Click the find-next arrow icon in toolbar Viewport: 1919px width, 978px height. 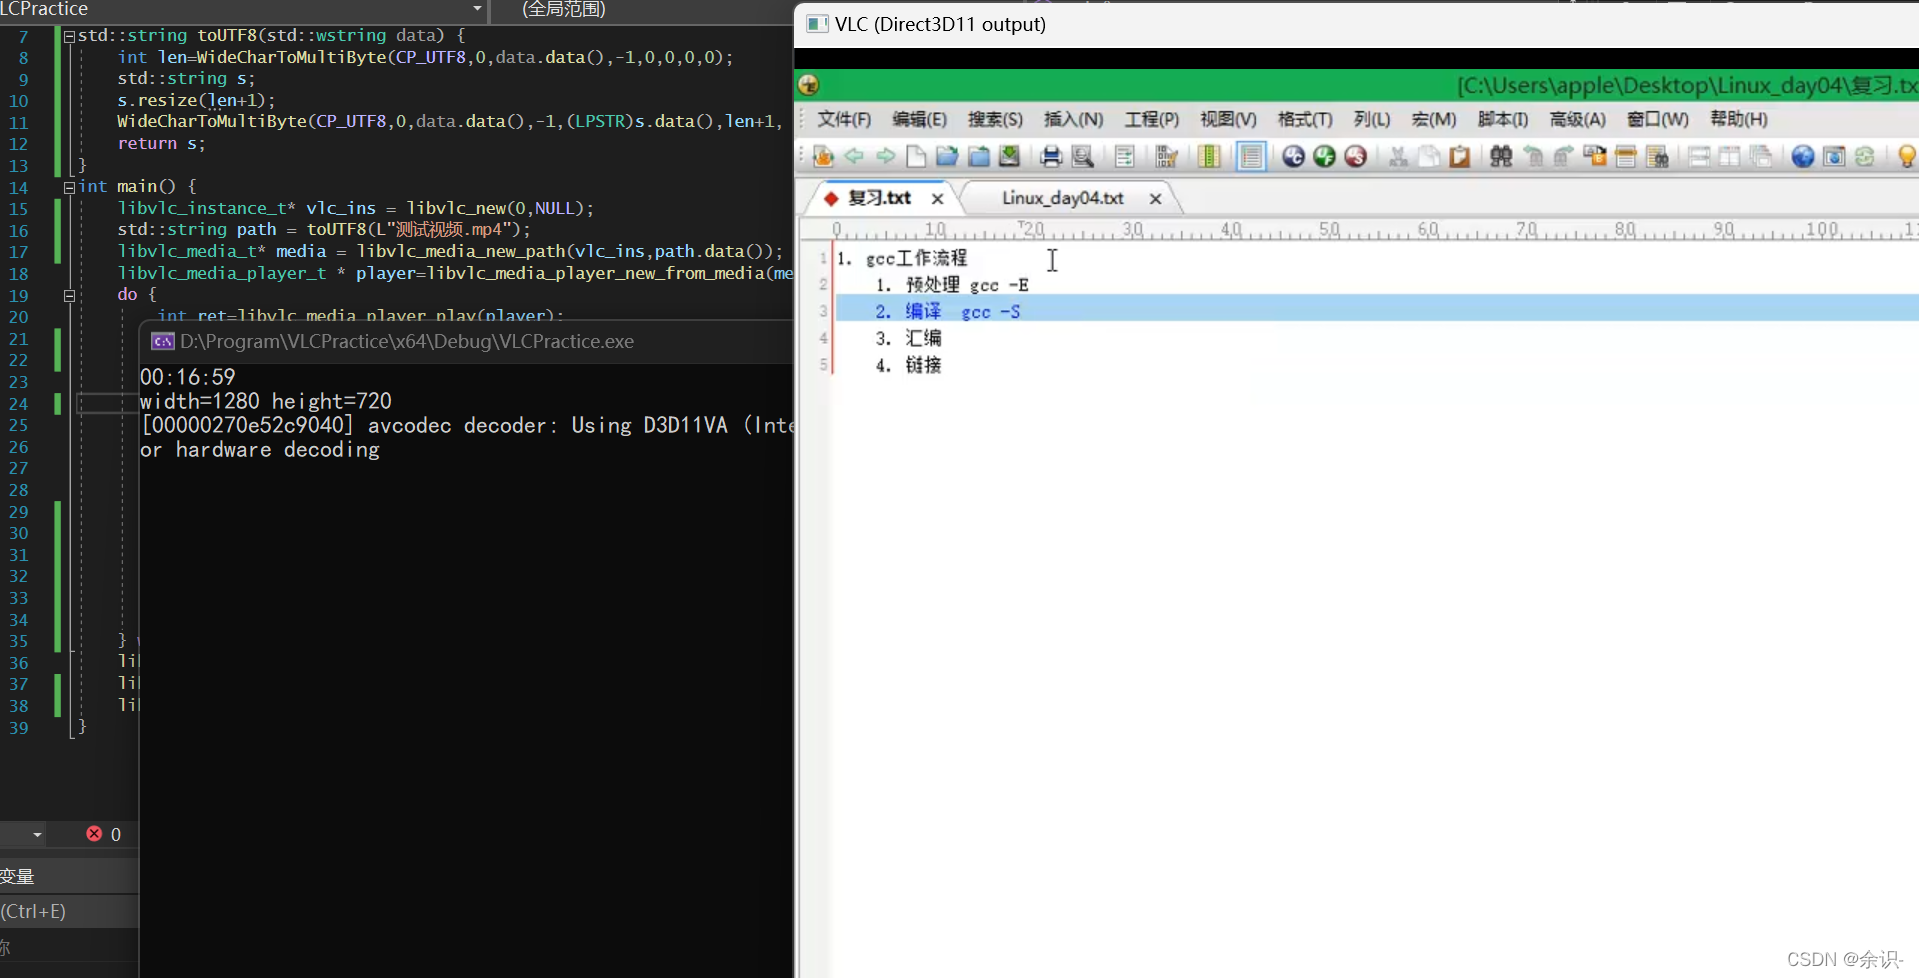(x=1564, y=156)
